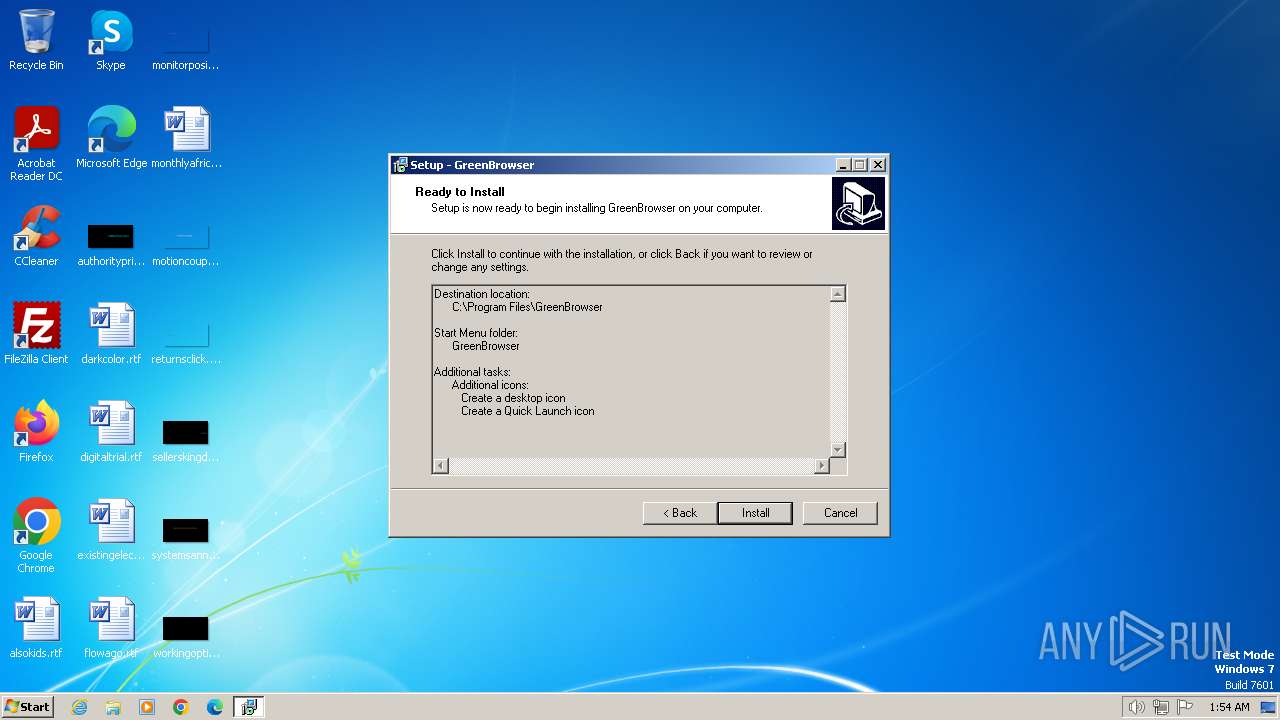Close the Setup - GreenBrowser window
Viewport: 1280px width, 720px height.
[x=877, y=165]
